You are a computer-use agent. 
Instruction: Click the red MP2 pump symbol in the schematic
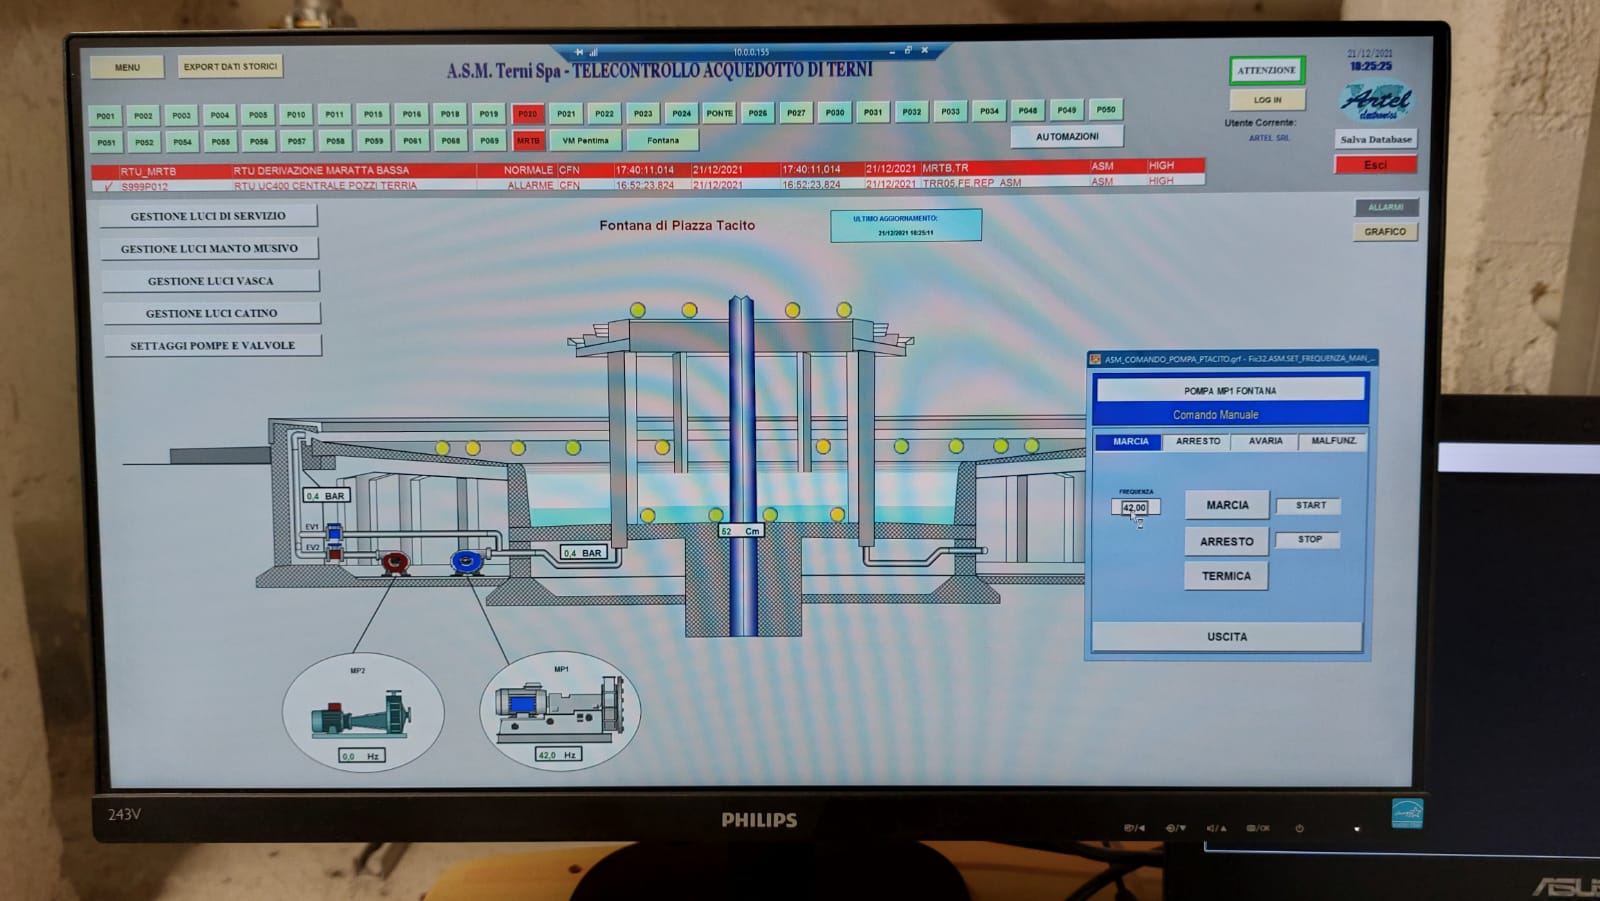(395, 562)
